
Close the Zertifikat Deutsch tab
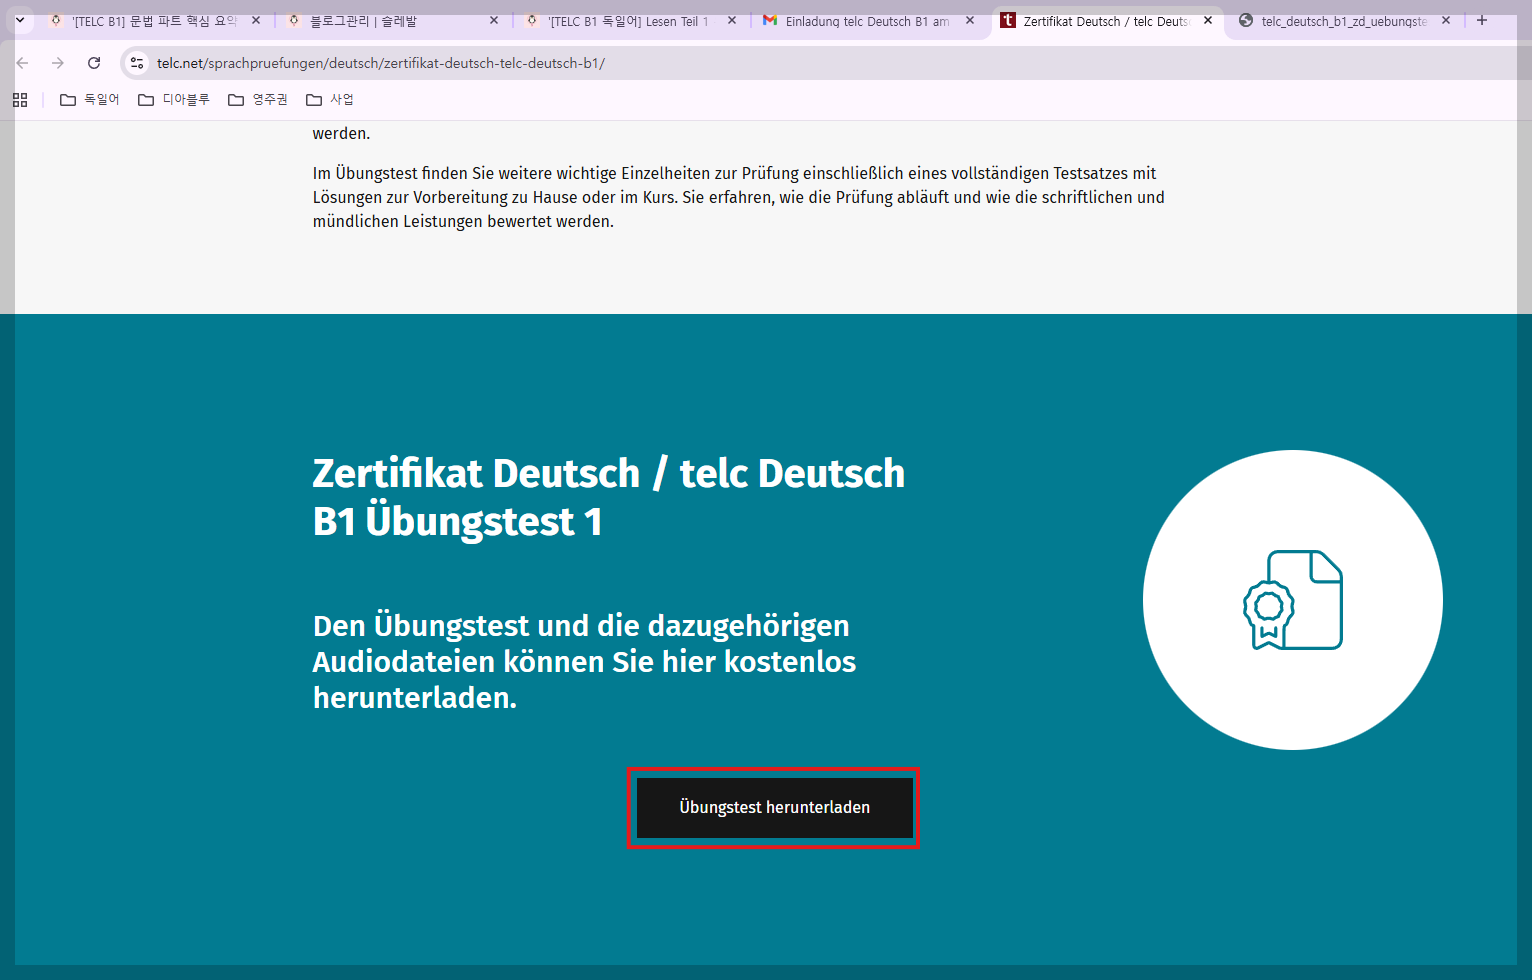(1208, 21)
